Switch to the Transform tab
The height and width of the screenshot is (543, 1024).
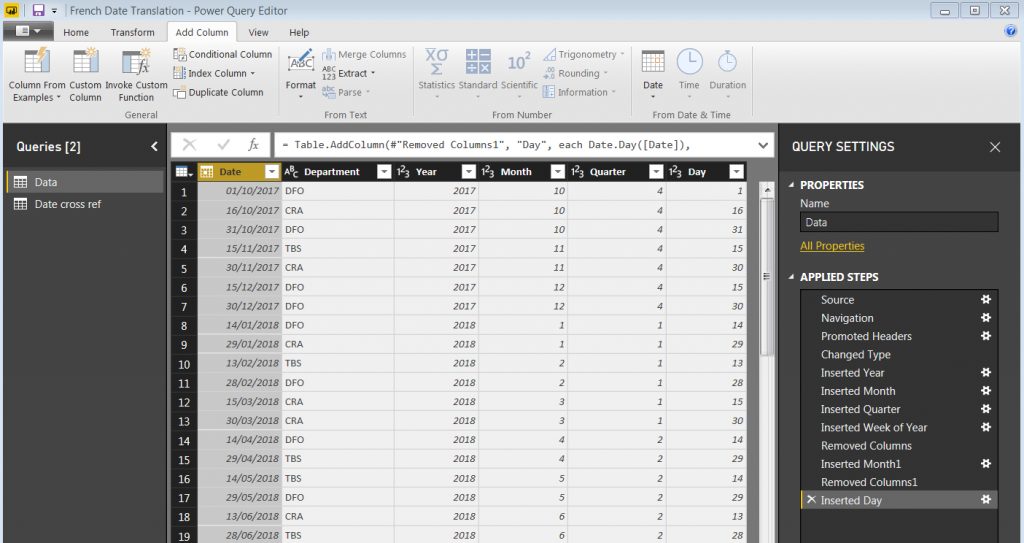click(132, 32)
